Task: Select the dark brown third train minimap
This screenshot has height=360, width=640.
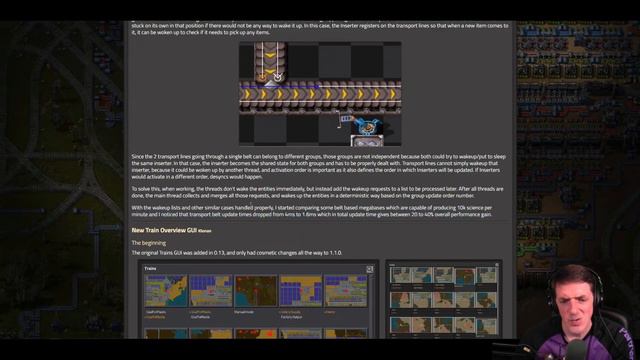Action: [256, 291]
